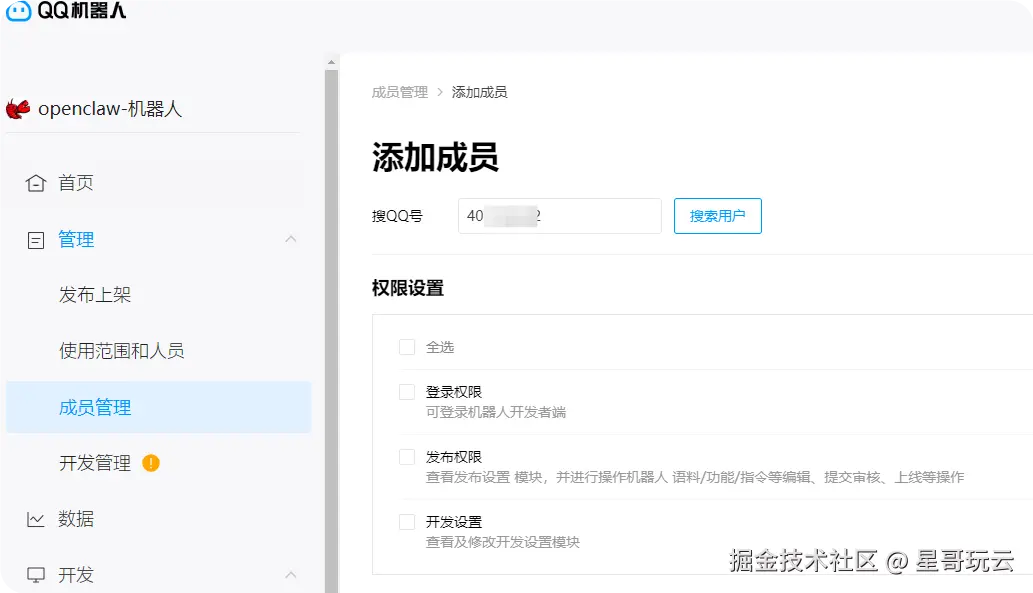Click the sidebar scrollbar up arrow
The width and height of the screenshot is (1033, 593).
(331, 62)
